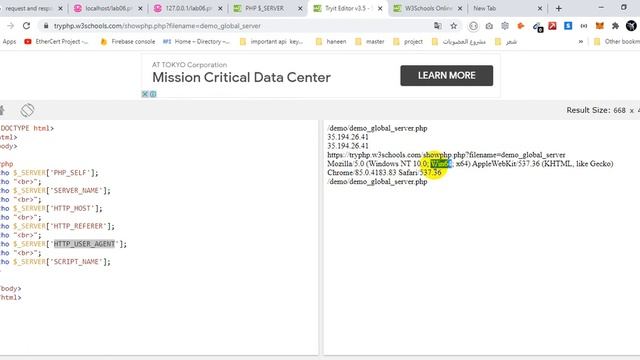640x360 pixels.
Task: Close the localhost/lab06 tab
Action: pos(140,8)
